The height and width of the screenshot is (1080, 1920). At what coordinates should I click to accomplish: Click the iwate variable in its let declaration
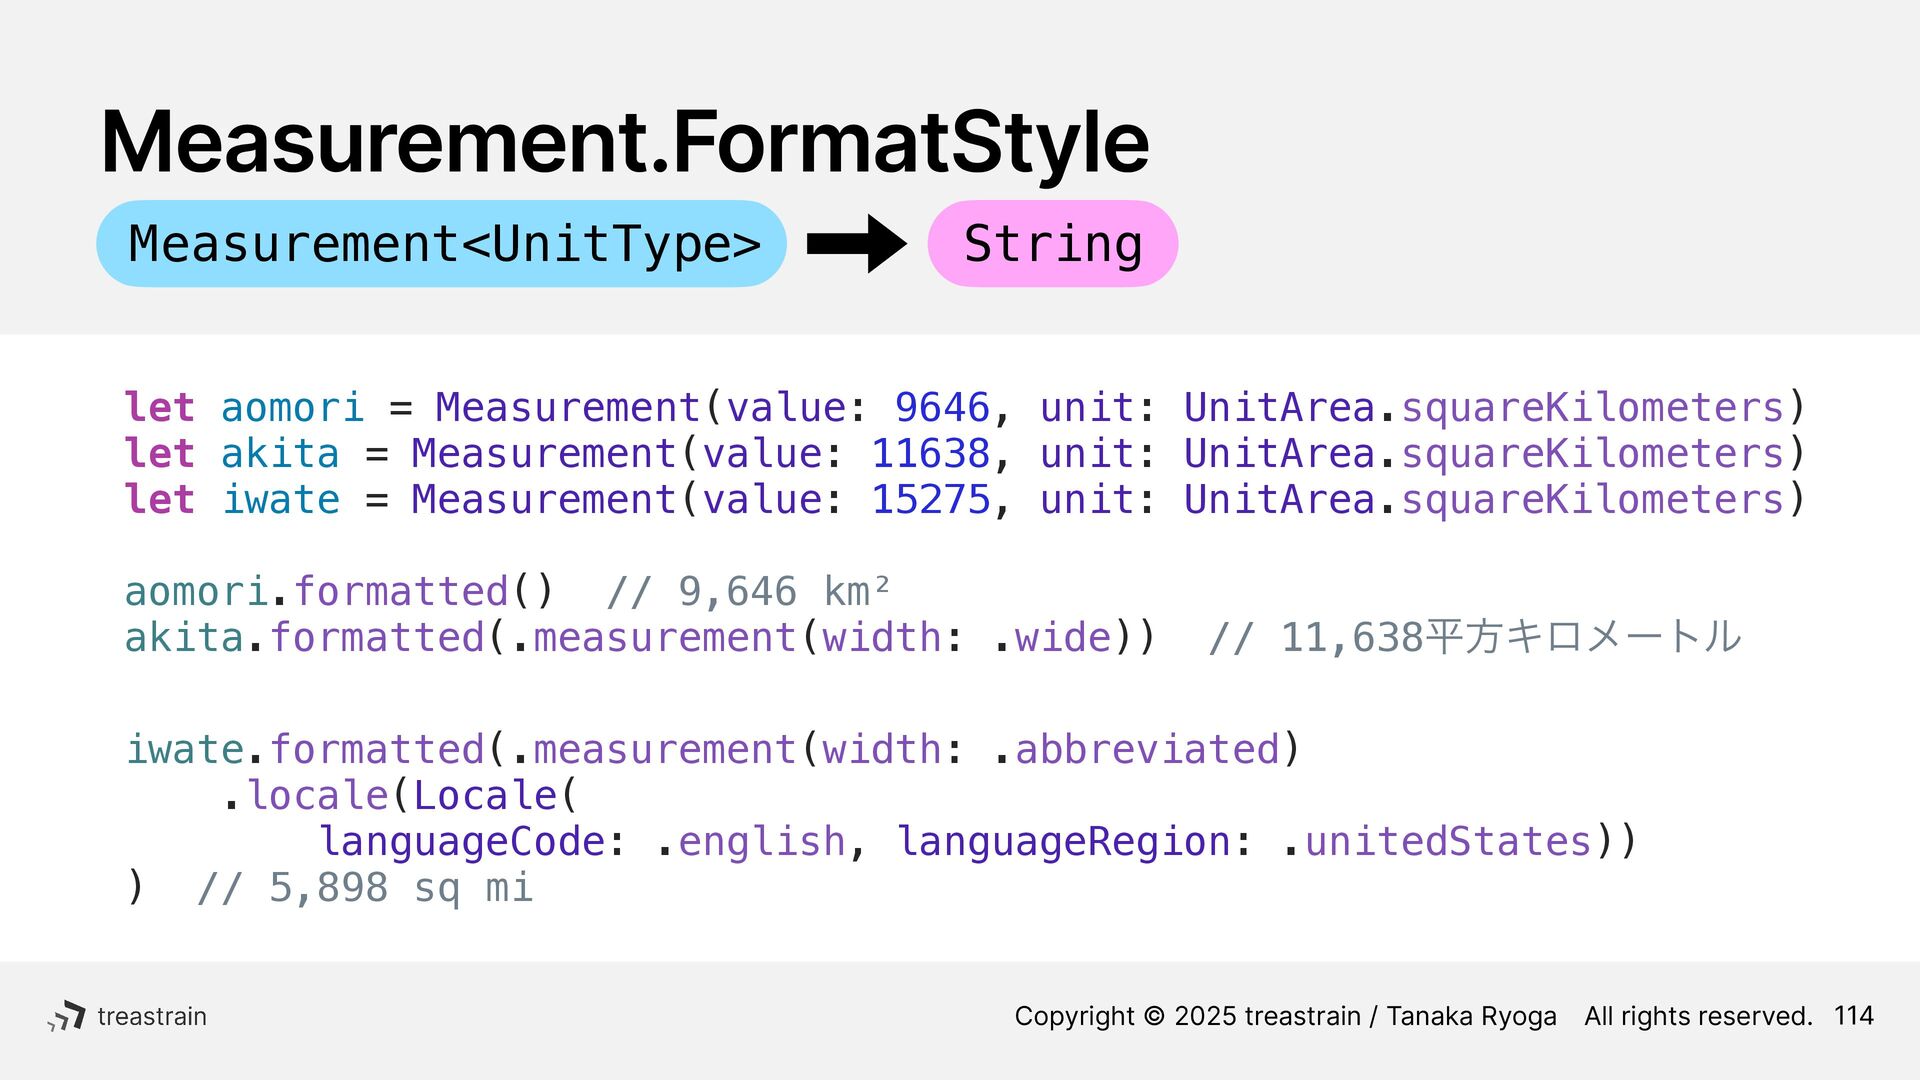point(280,500)
